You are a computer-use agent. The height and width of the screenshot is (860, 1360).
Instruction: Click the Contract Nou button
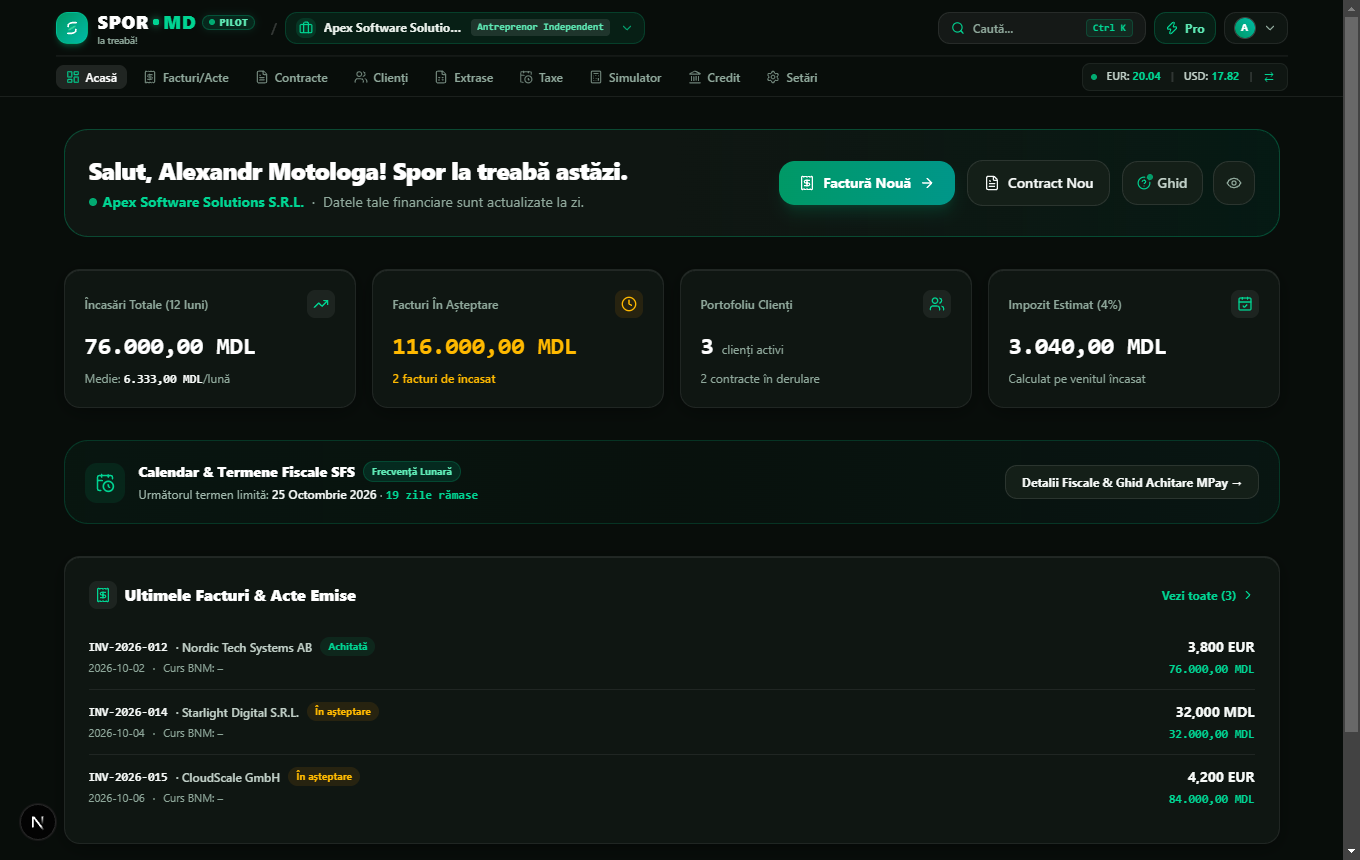tap(1038, 183)
